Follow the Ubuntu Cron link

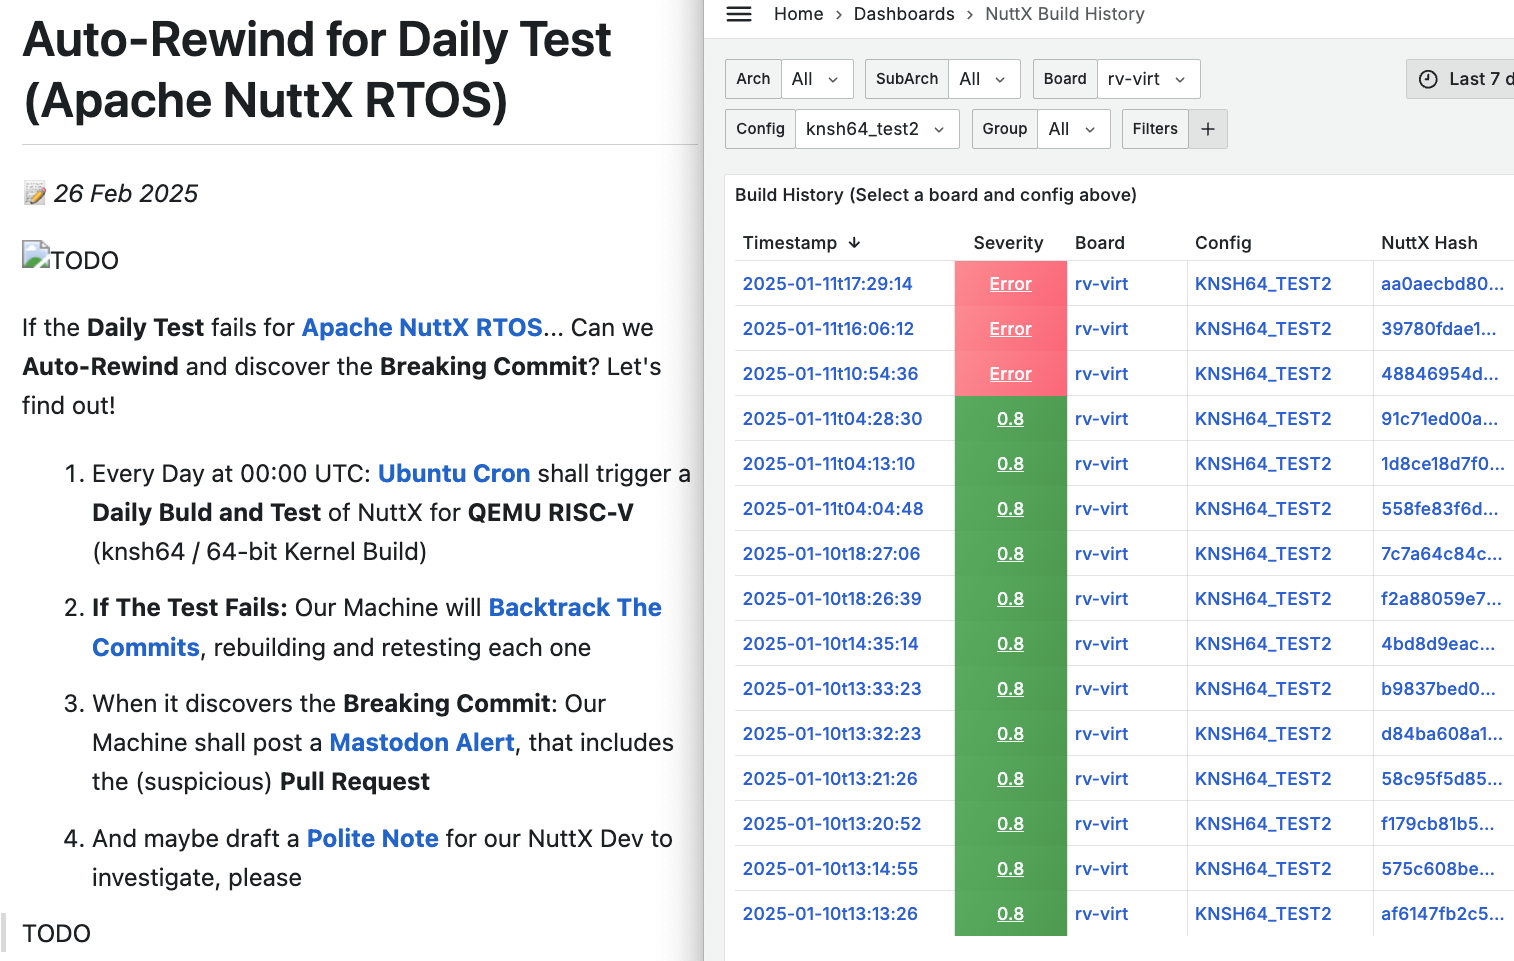454,473
